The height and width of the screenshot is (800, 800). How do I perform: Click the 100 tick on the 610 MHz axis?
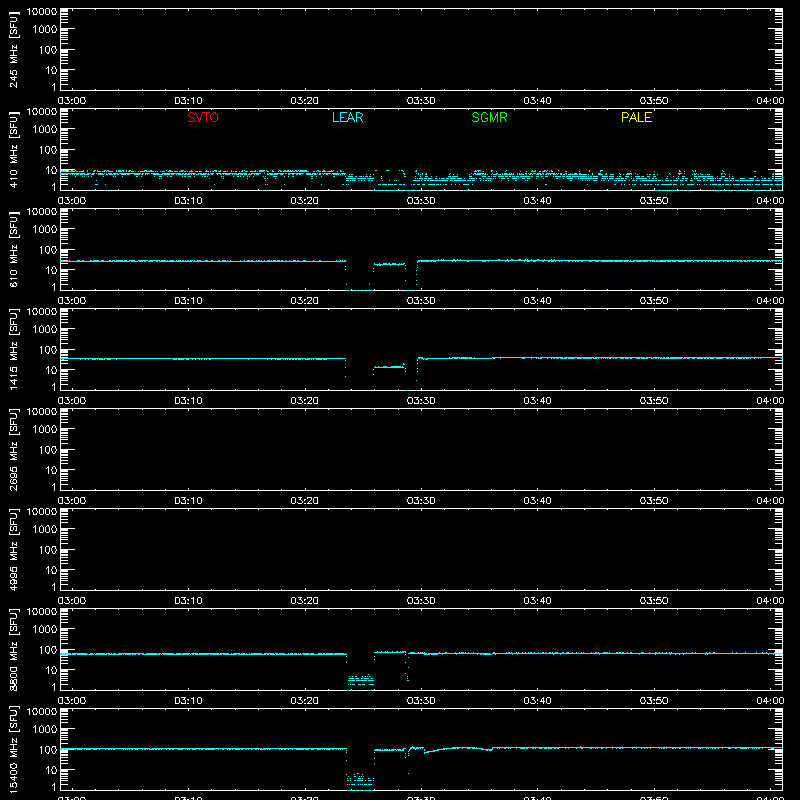(x=48, y=250)
